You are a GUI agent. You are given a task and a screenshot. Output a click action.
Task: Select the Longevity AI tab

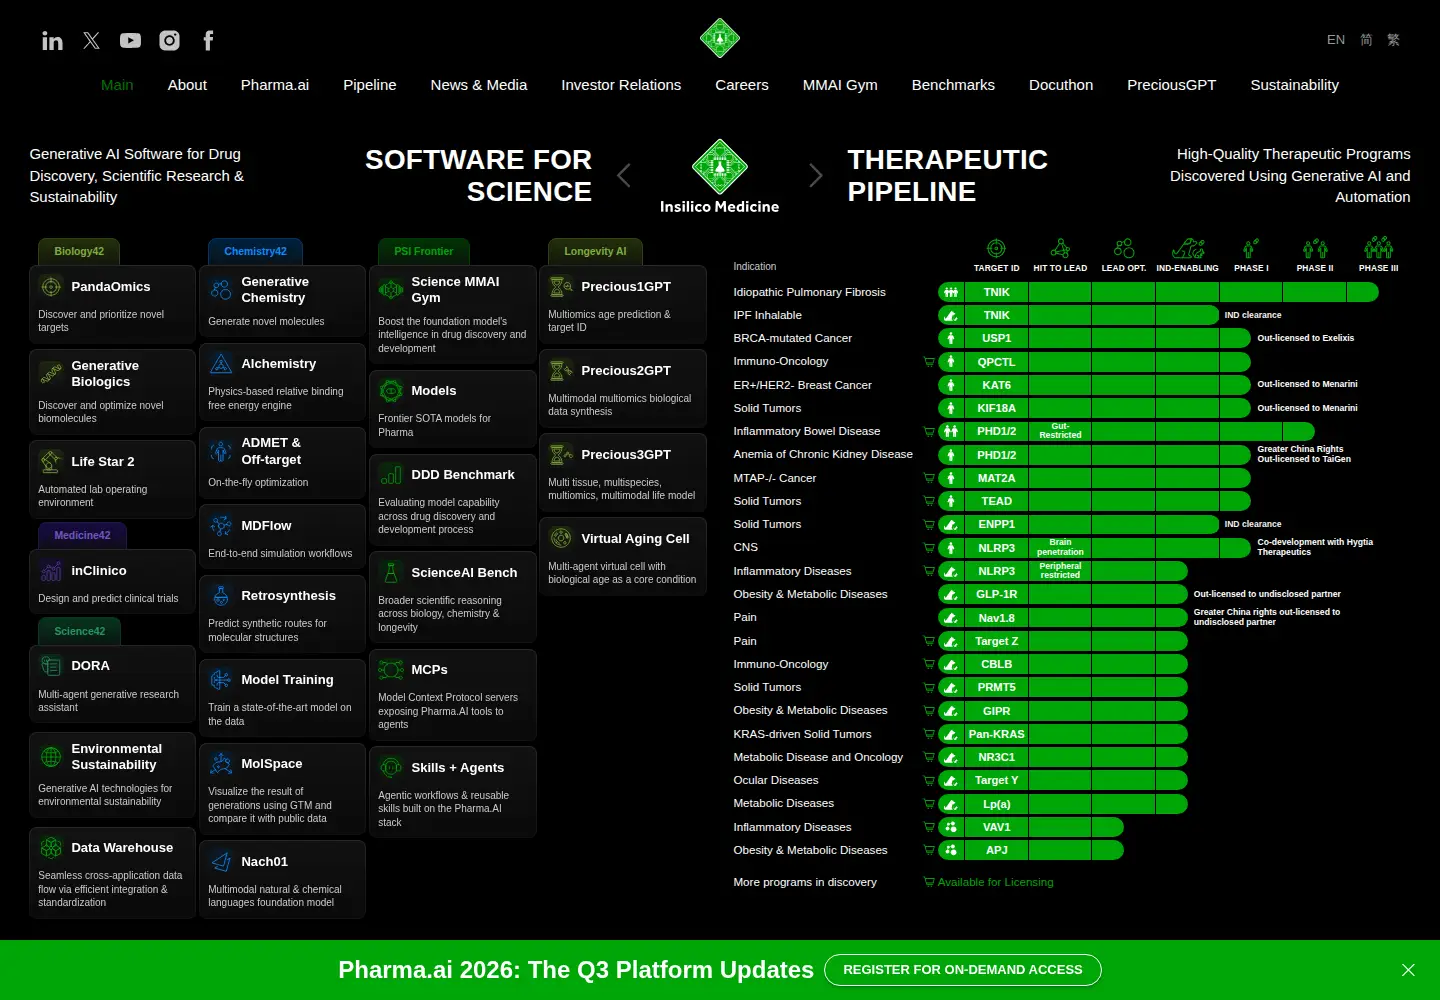pyautogui.click(x=595, y=252)
